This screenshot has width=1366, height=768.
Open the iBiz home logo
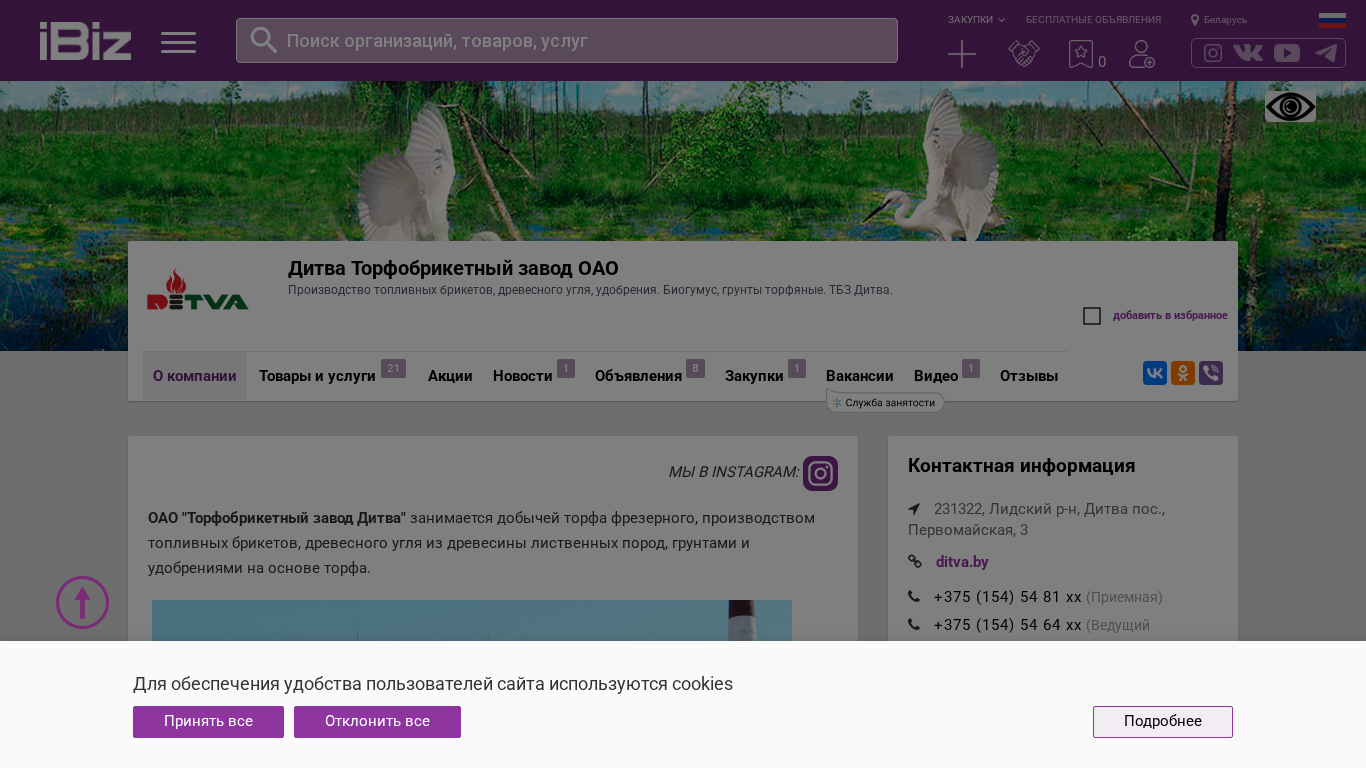click(85, 41)
